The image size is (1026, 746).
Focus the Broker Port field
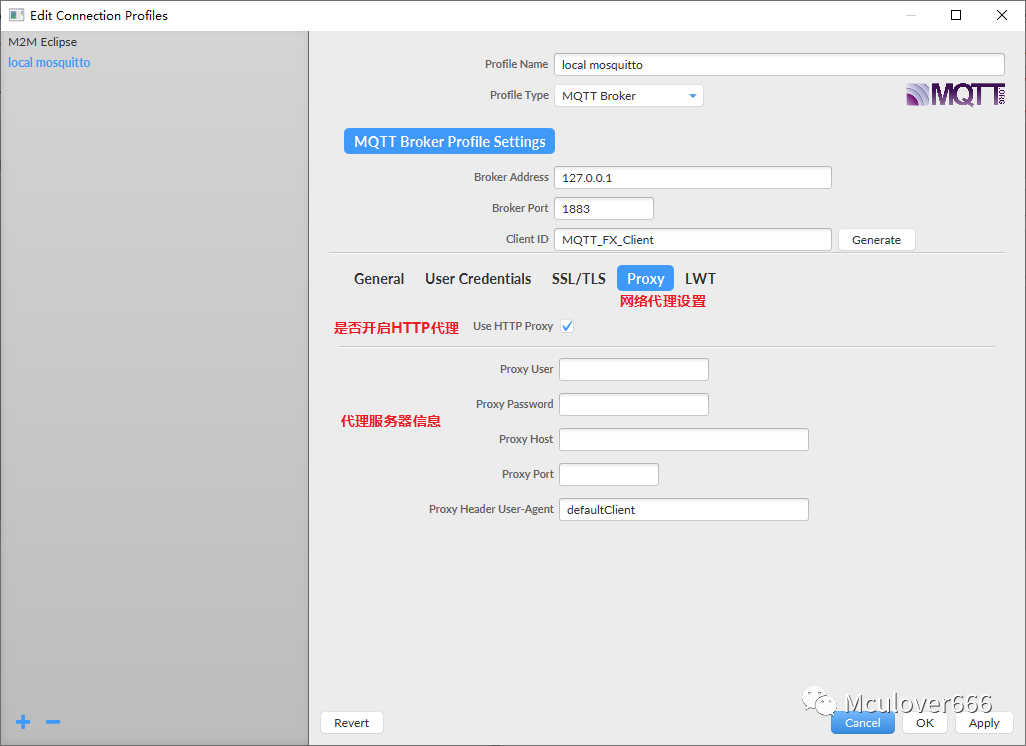pos(604,209)
